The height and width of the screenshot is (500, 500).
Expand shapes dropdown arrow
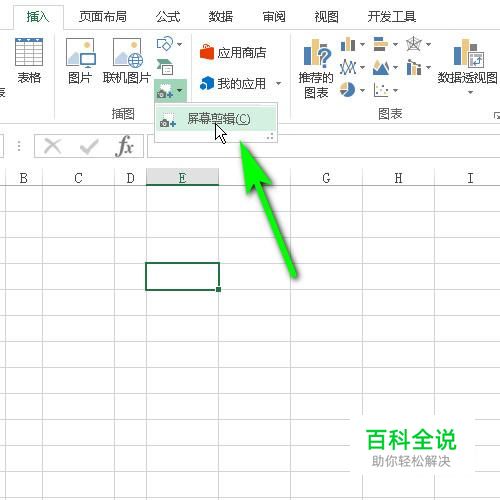[179, 44]
